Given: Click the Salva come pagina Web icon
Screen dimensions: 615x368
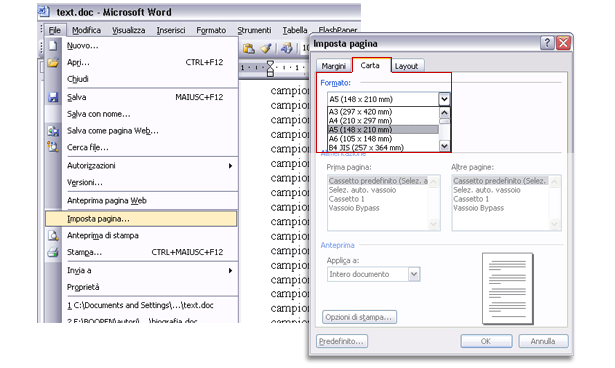Looking at the screenshot, I should tap(53, 131).
